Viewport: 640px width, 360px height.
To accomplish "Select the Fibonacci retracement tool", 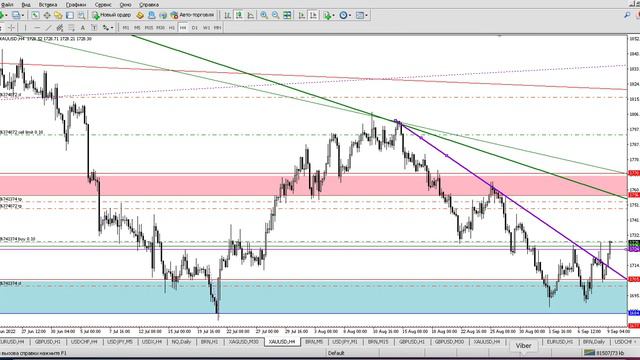I will point(71,28).
